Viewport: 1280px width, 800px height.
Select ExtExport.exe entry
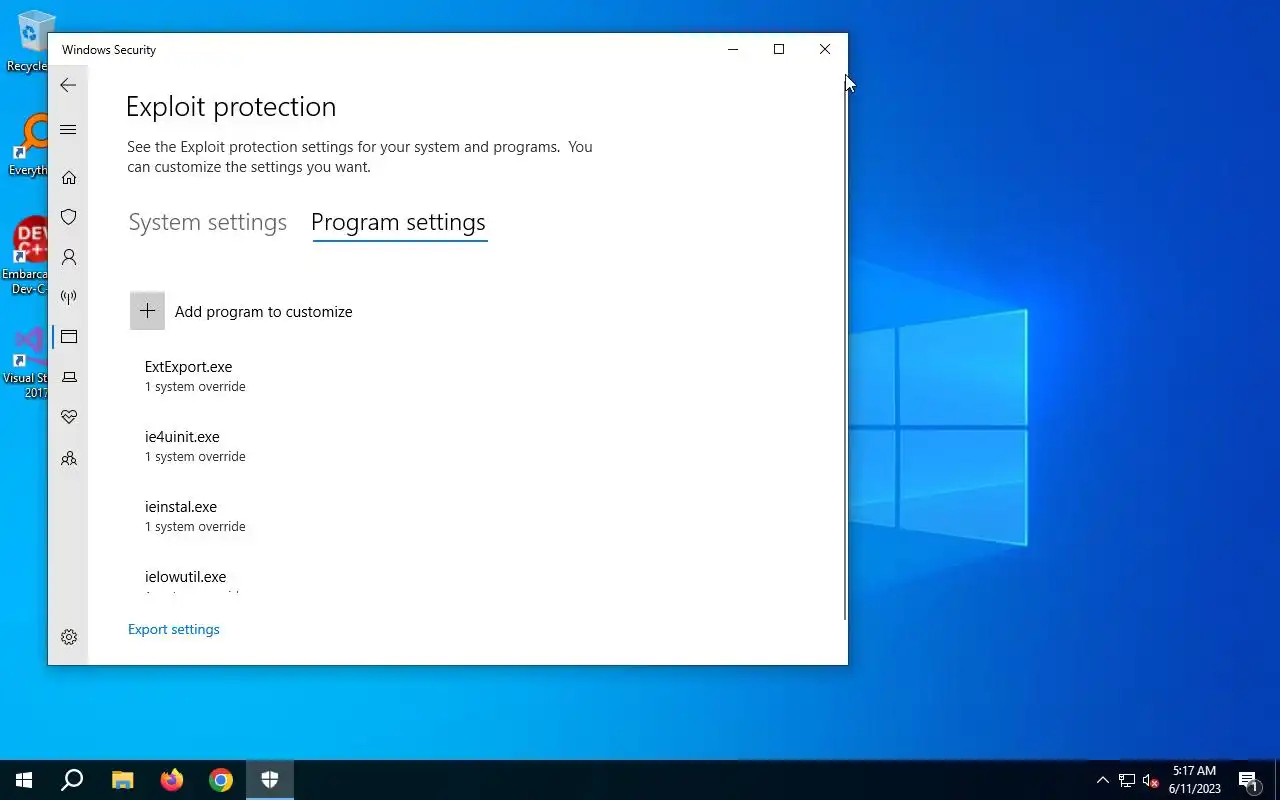pyautogui.click(x=195, y=376)
